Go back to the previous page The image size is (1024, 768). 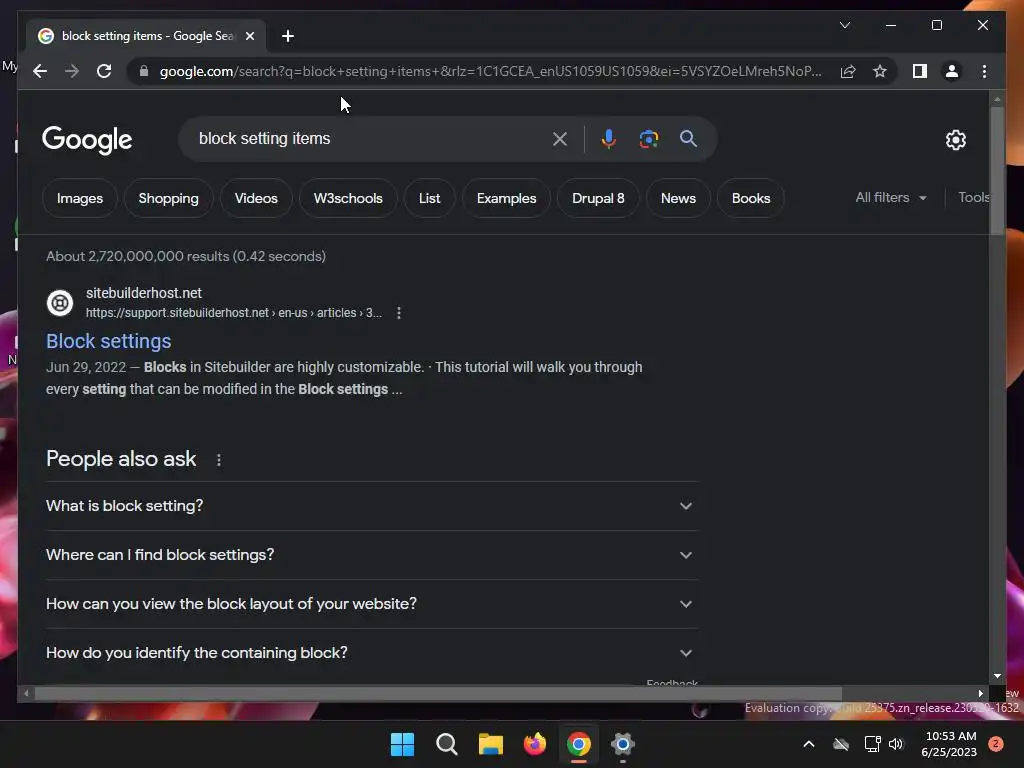pos(40,71)
